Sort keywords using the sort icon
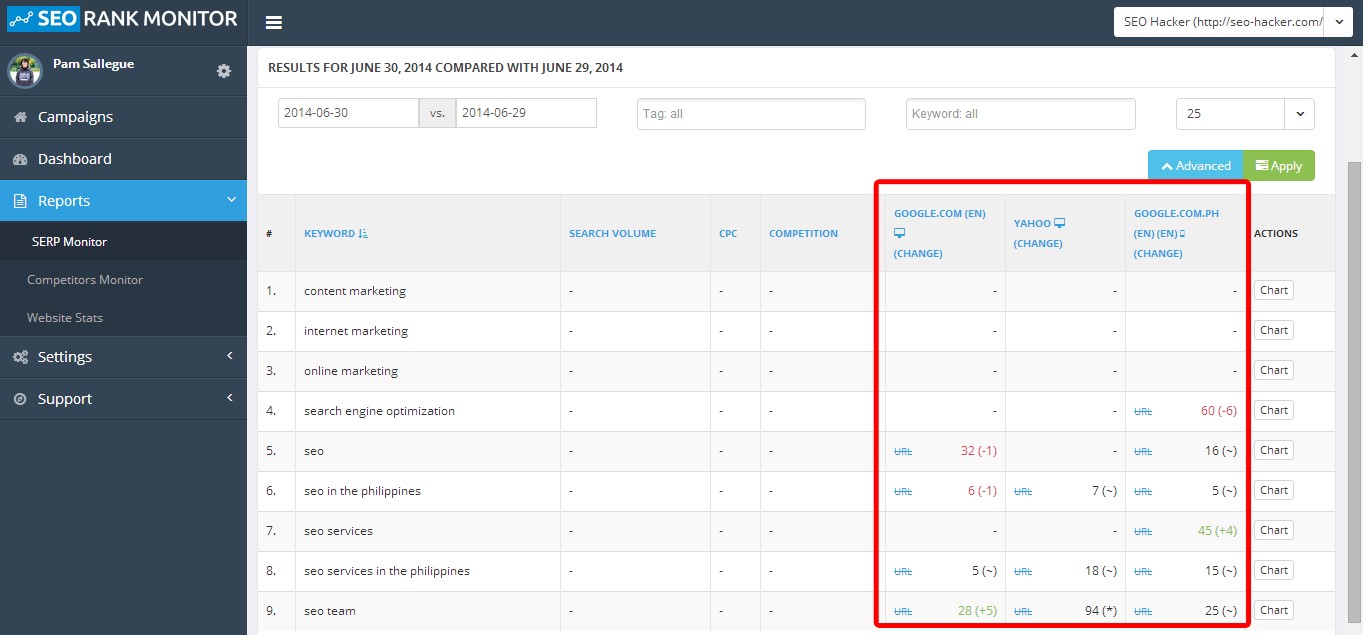Screen dimensions: 1363x635 tap(363, 233)
